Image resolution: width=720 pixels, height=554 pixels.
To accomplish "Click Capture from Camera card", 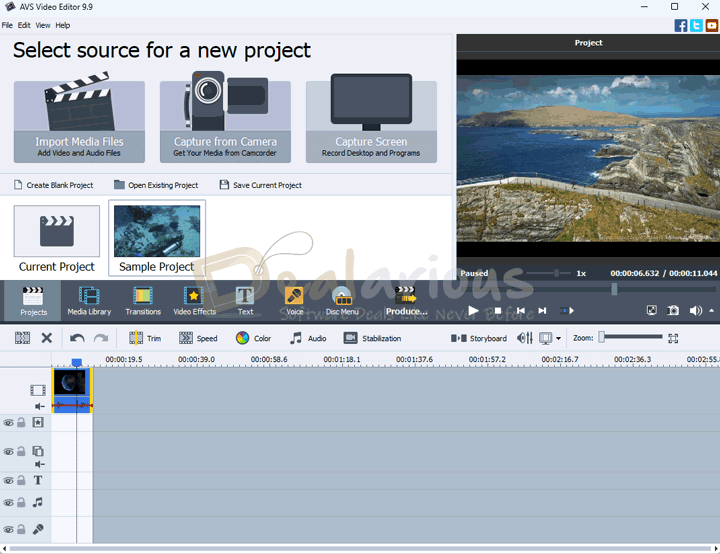I will [x=225, y=121].
